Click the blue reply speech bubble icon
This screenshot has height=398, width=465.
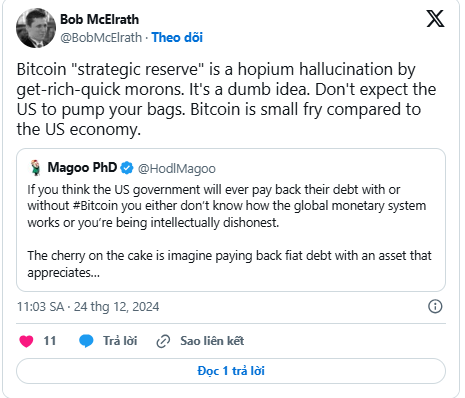(x=86, y=341)
